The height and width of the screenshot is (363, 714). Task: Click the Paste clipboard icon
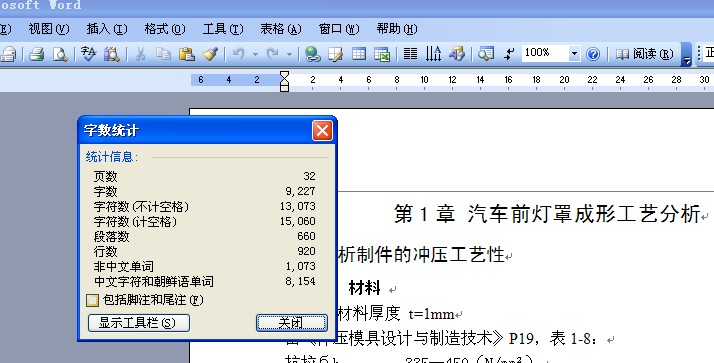[x=186, y=54]
